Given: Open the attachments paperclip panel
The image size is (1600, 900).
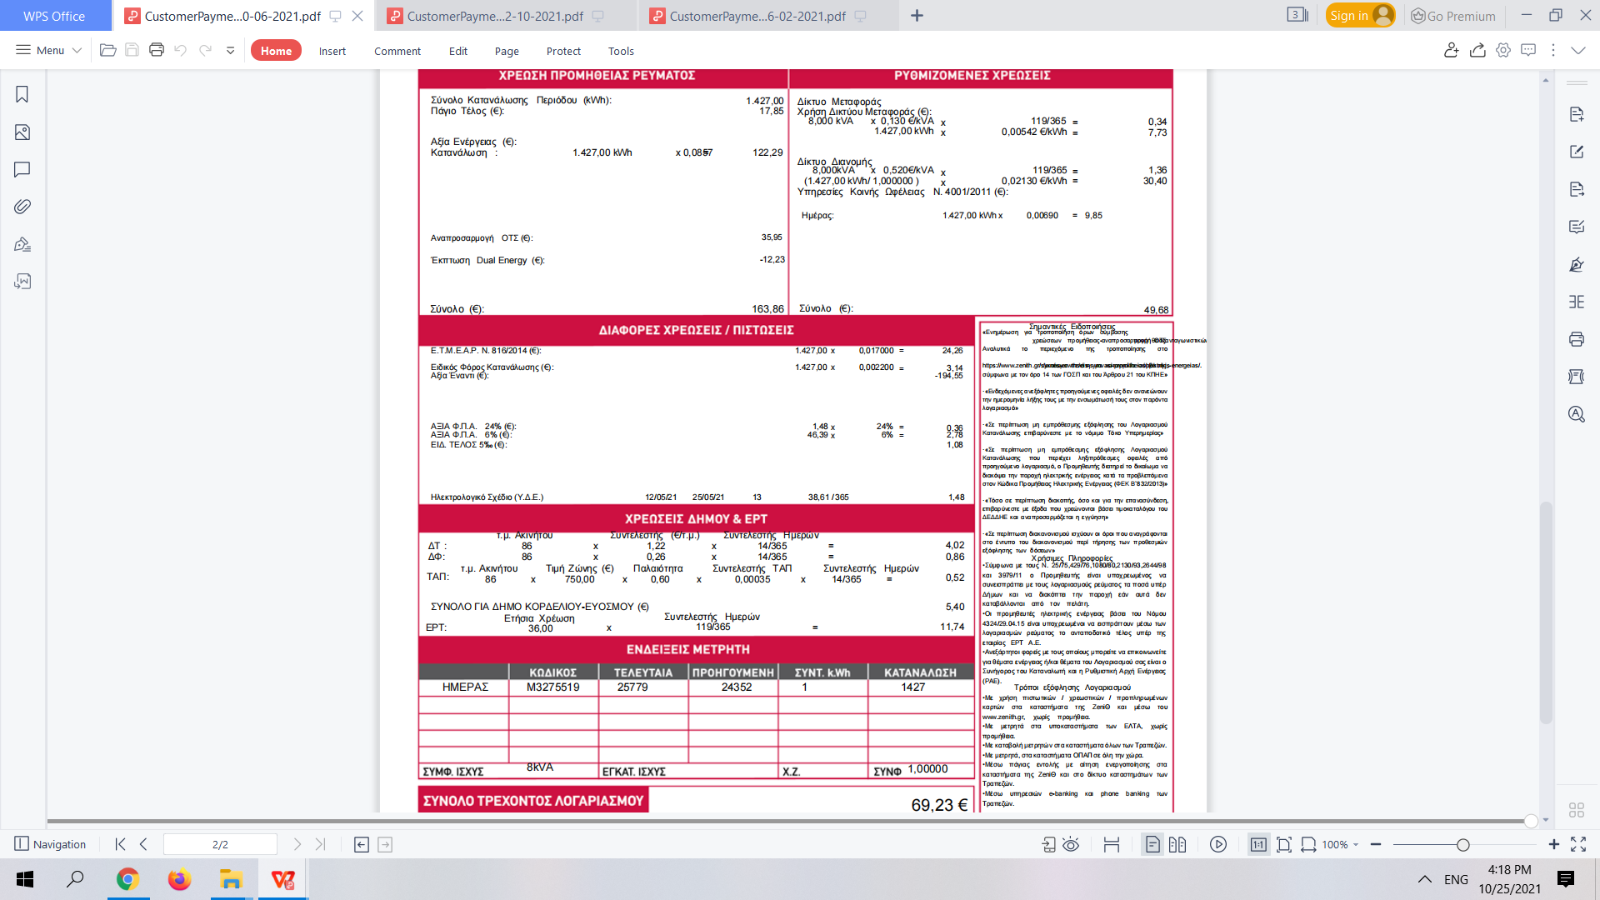Looking at the screenshot, I should click(22, 207).
